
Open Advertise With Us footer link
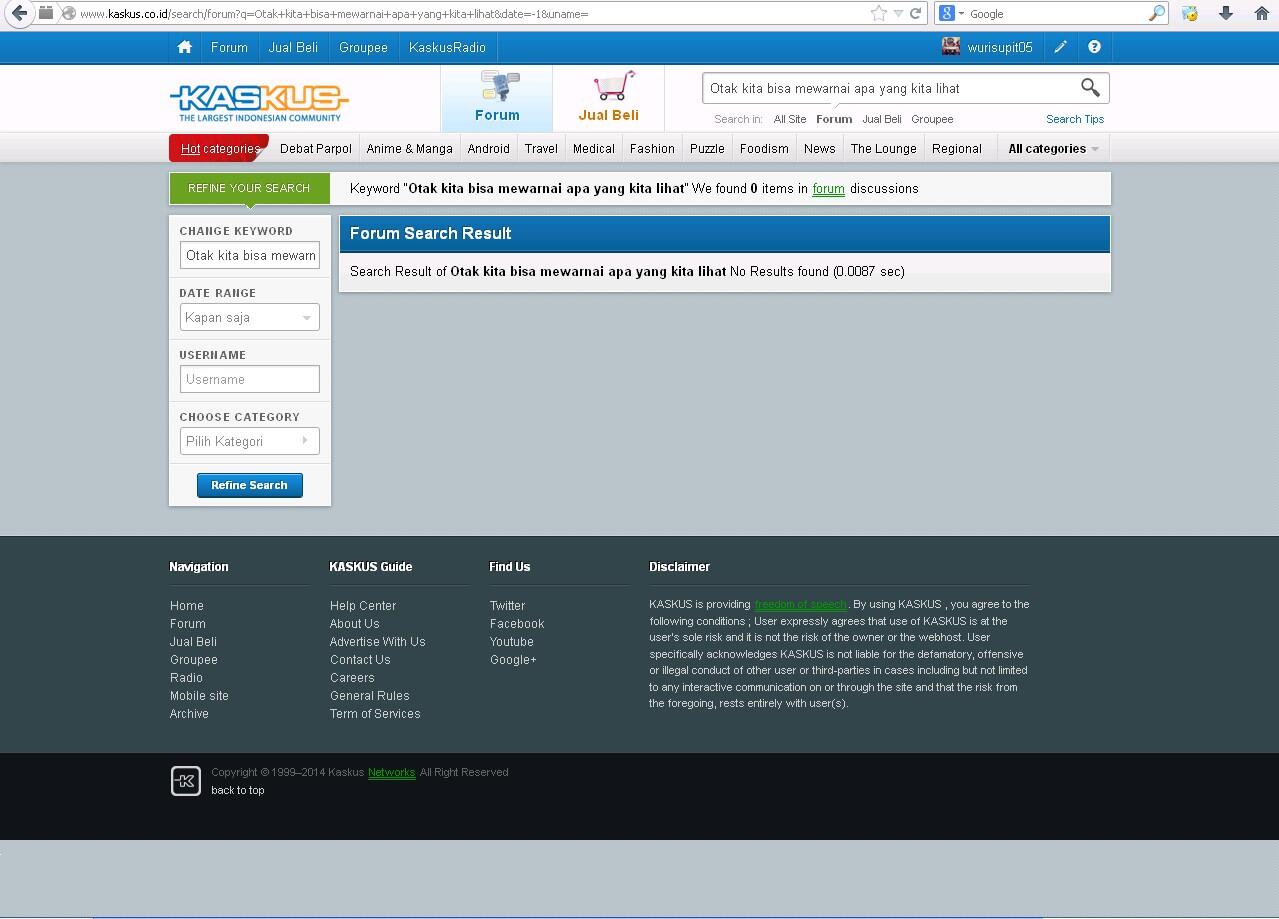pyautogui.click(x=377, y=641)
